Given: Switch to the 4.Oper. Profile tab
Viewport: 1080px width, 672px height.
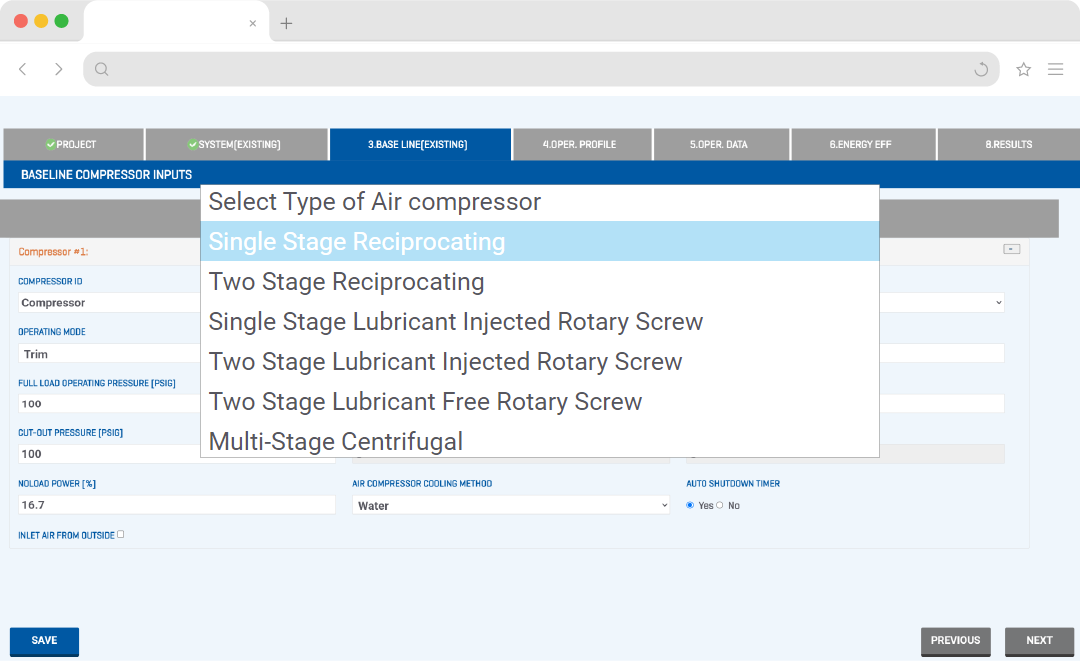Looking at the screenshot, I should (x=580, y=144).
